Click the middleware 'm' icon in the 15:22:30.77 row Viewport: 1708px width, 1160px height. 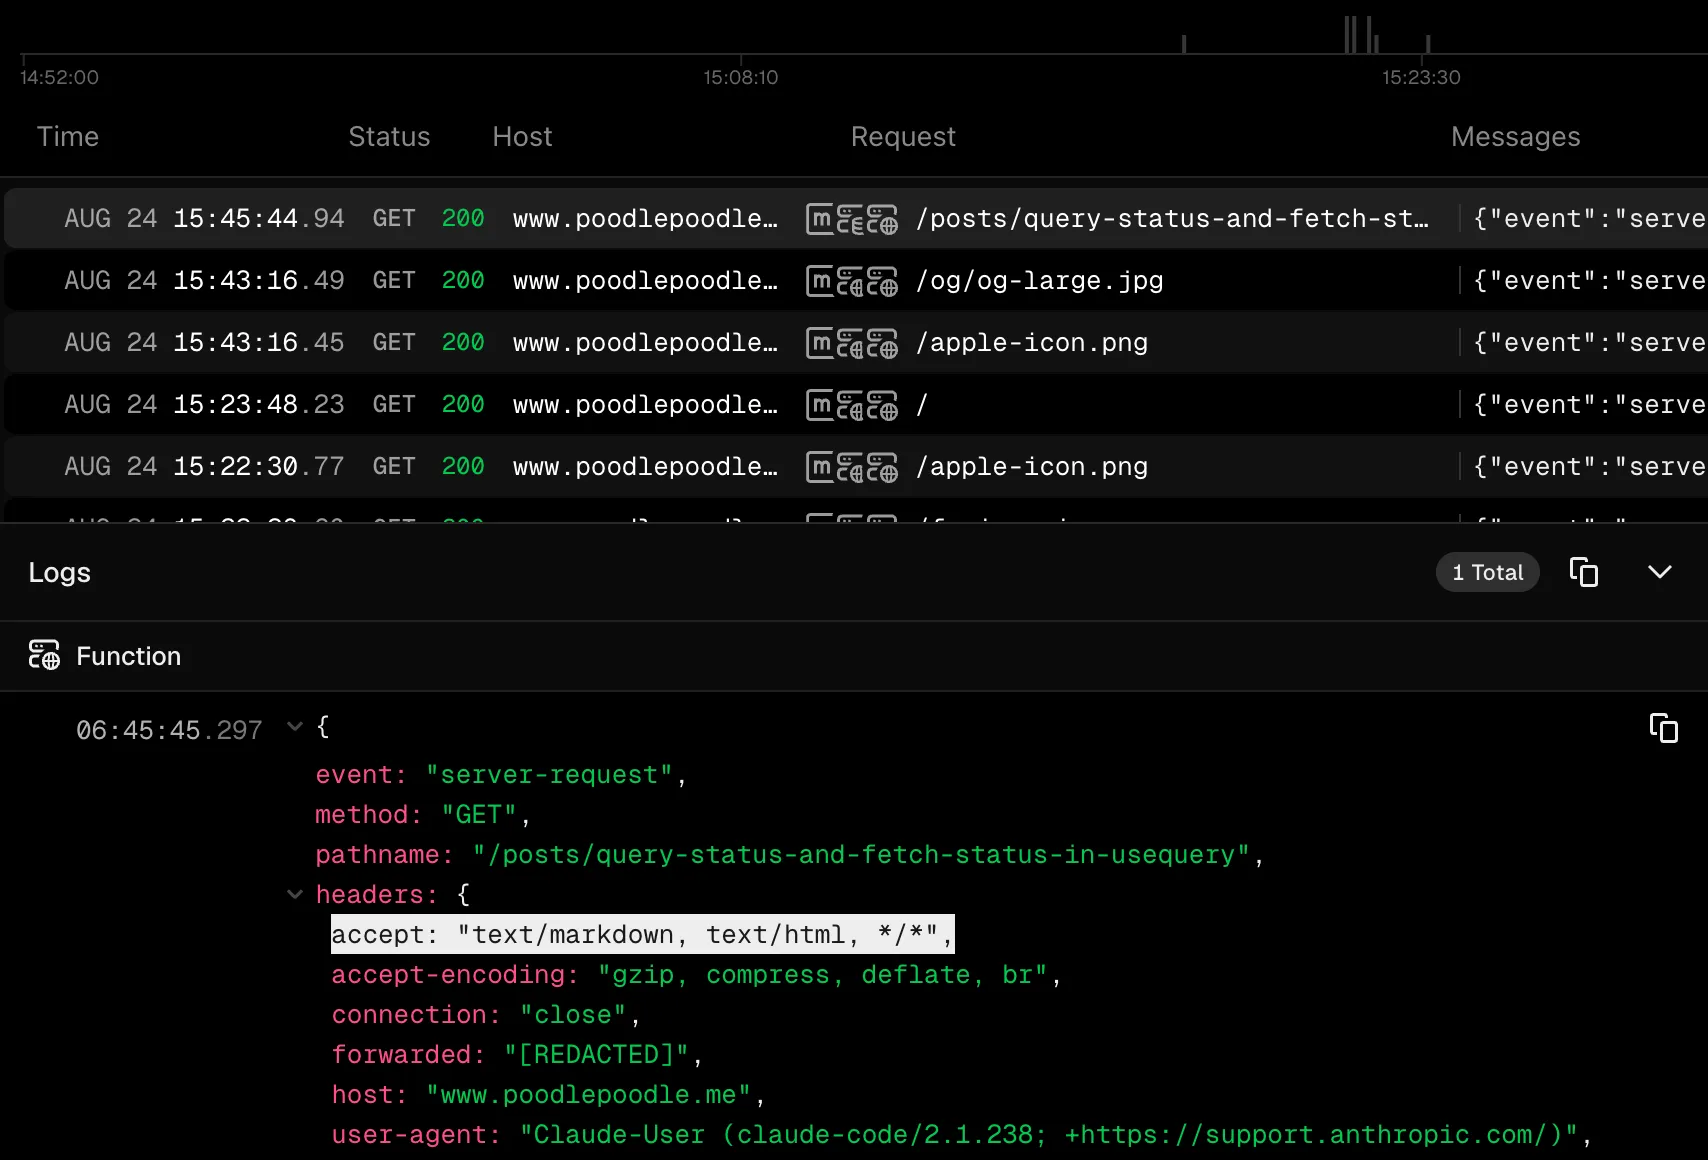pyautogui.click(x=820, y=467)
